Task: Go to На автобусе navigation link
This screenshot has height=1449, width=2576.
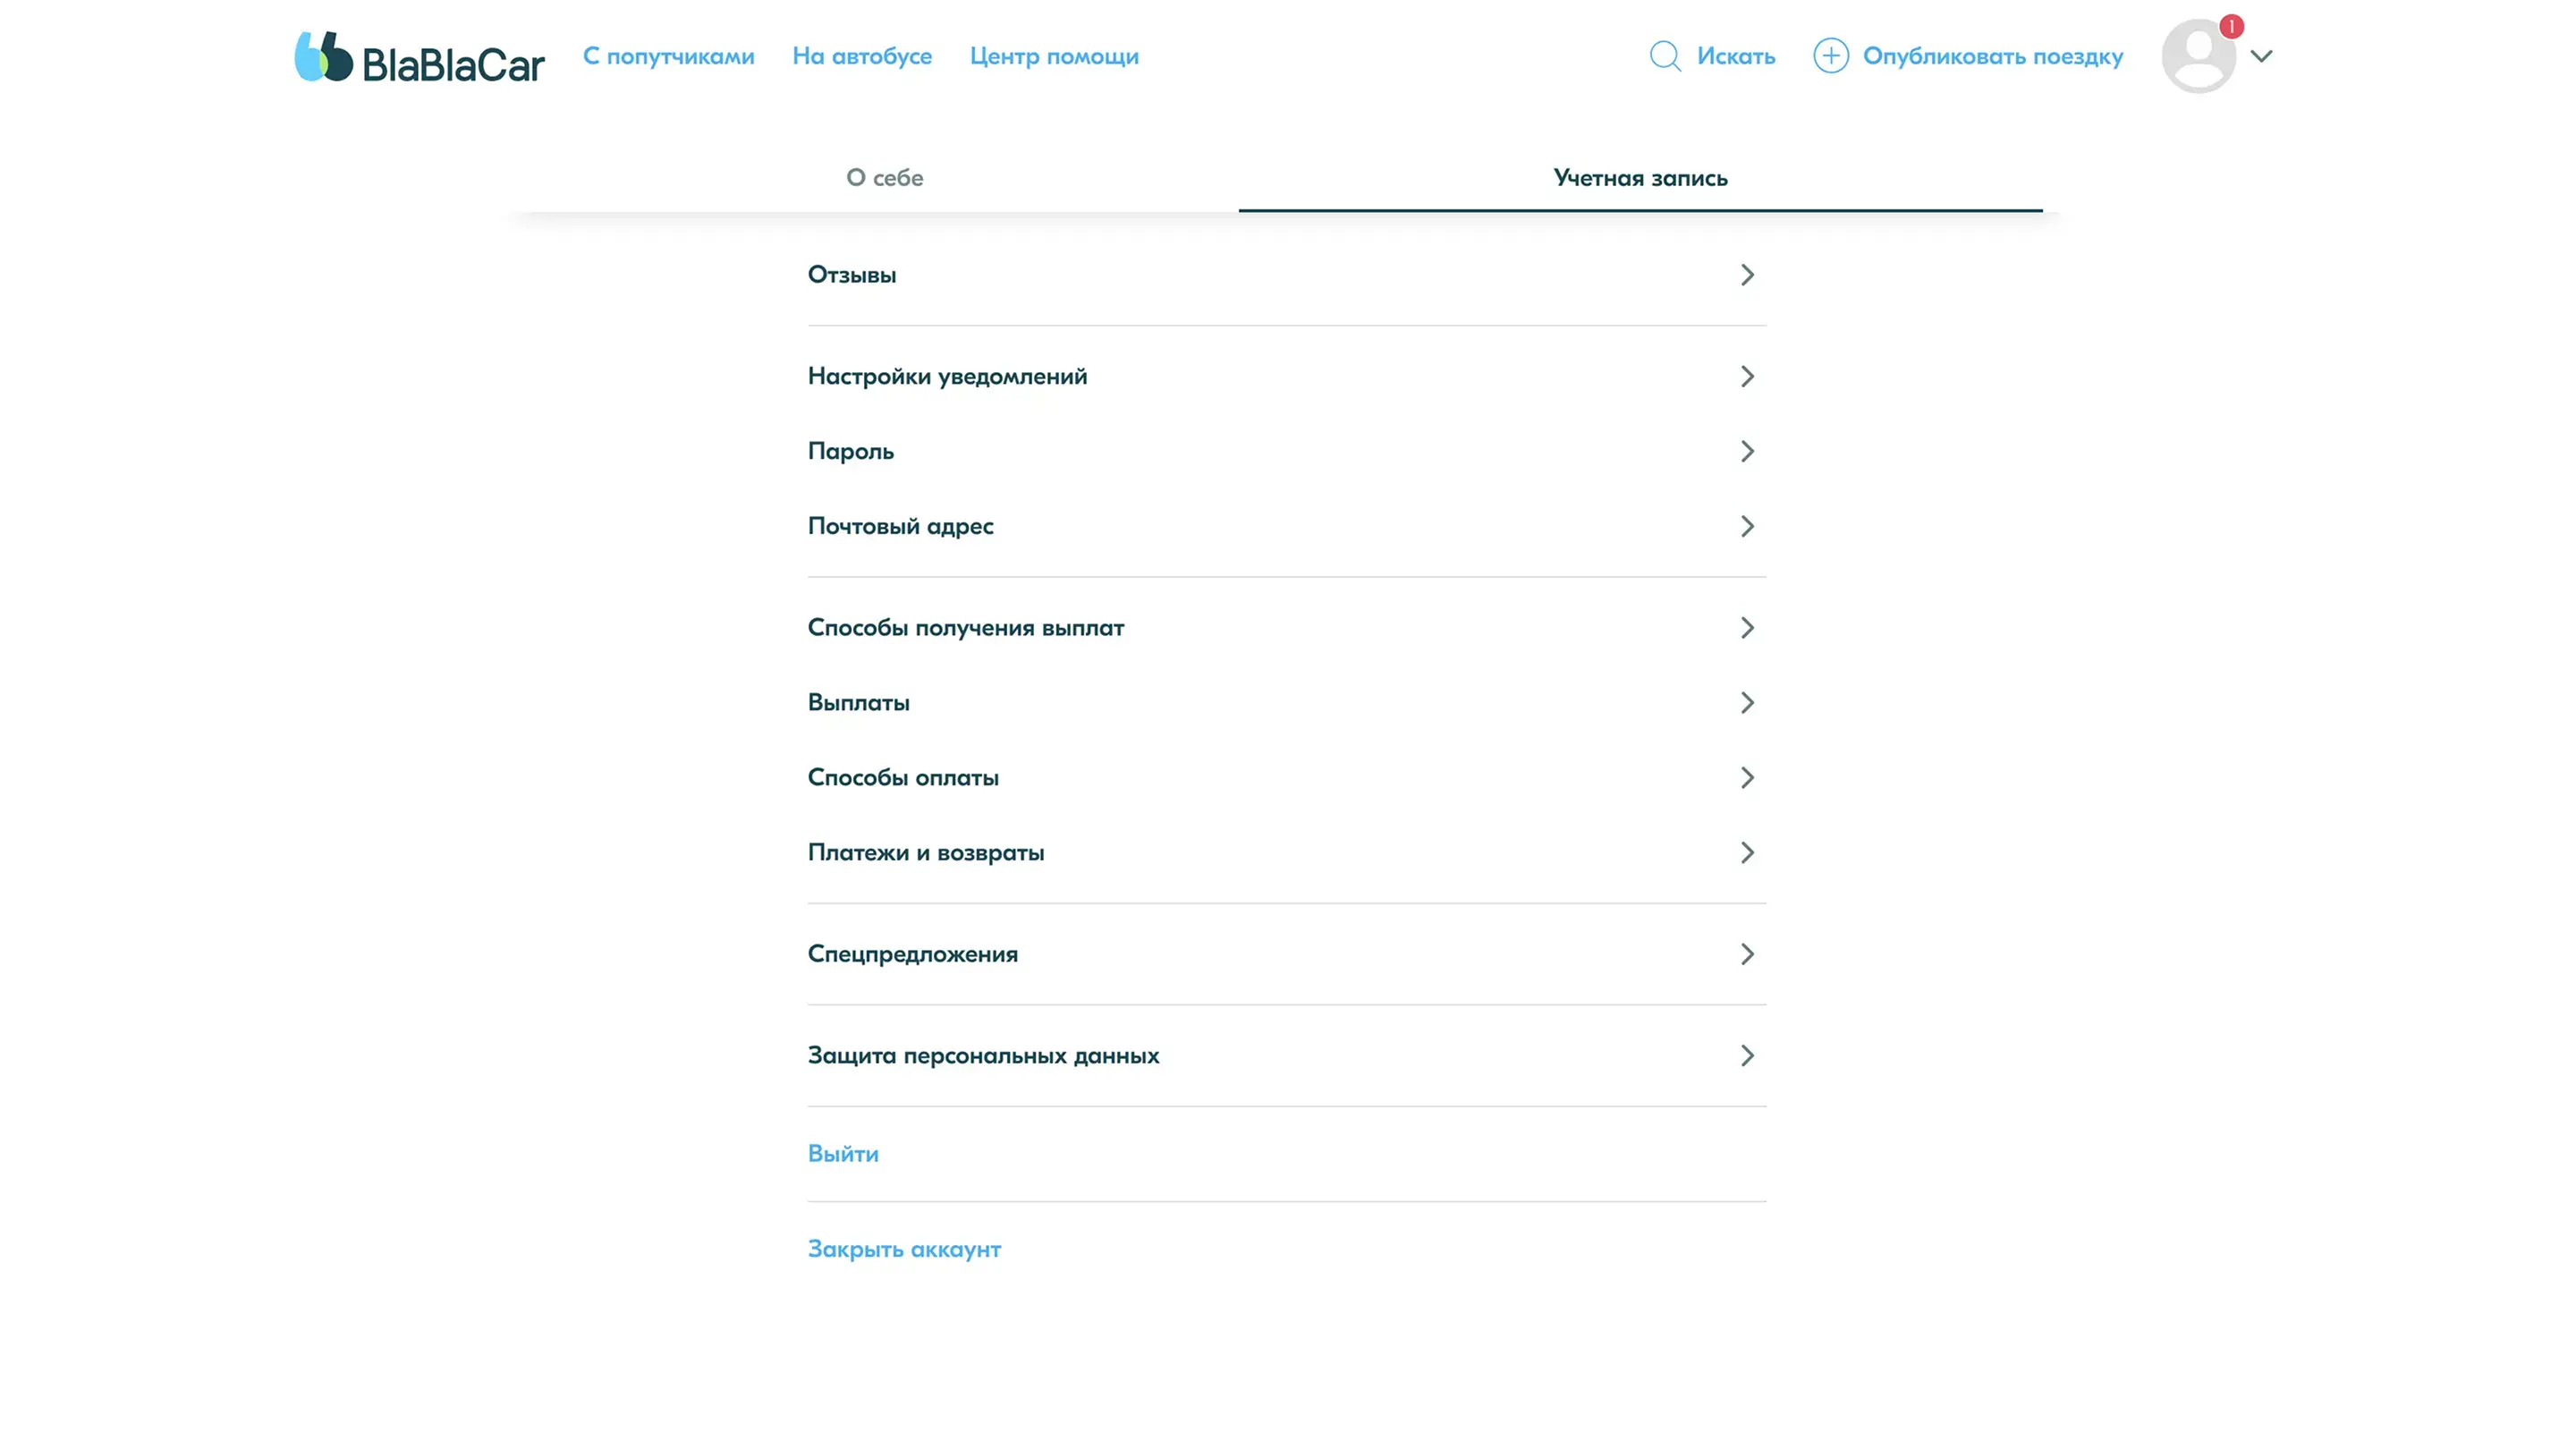Action: click(861, 57)
